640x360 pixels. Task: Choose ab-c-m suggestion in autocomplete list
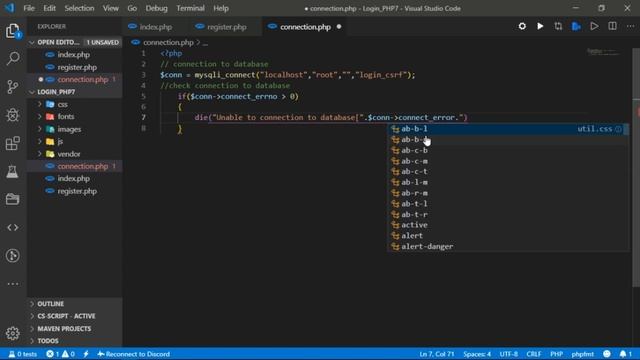pos(508,161)
